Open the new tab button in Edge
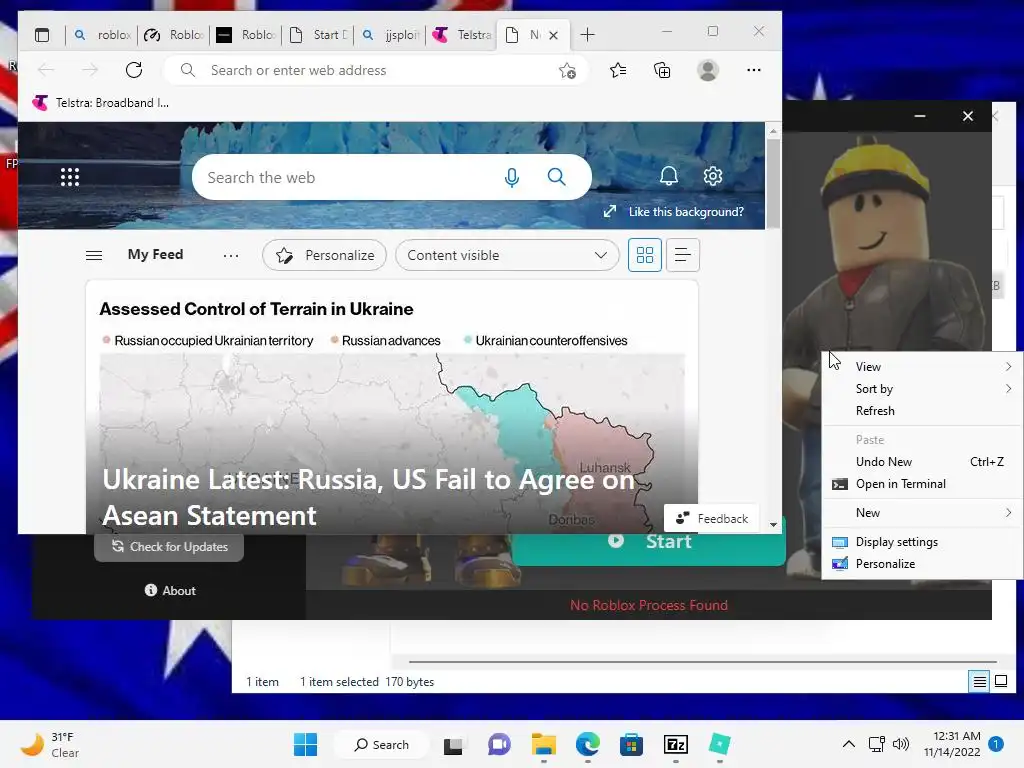 click(x=587, y=35)
